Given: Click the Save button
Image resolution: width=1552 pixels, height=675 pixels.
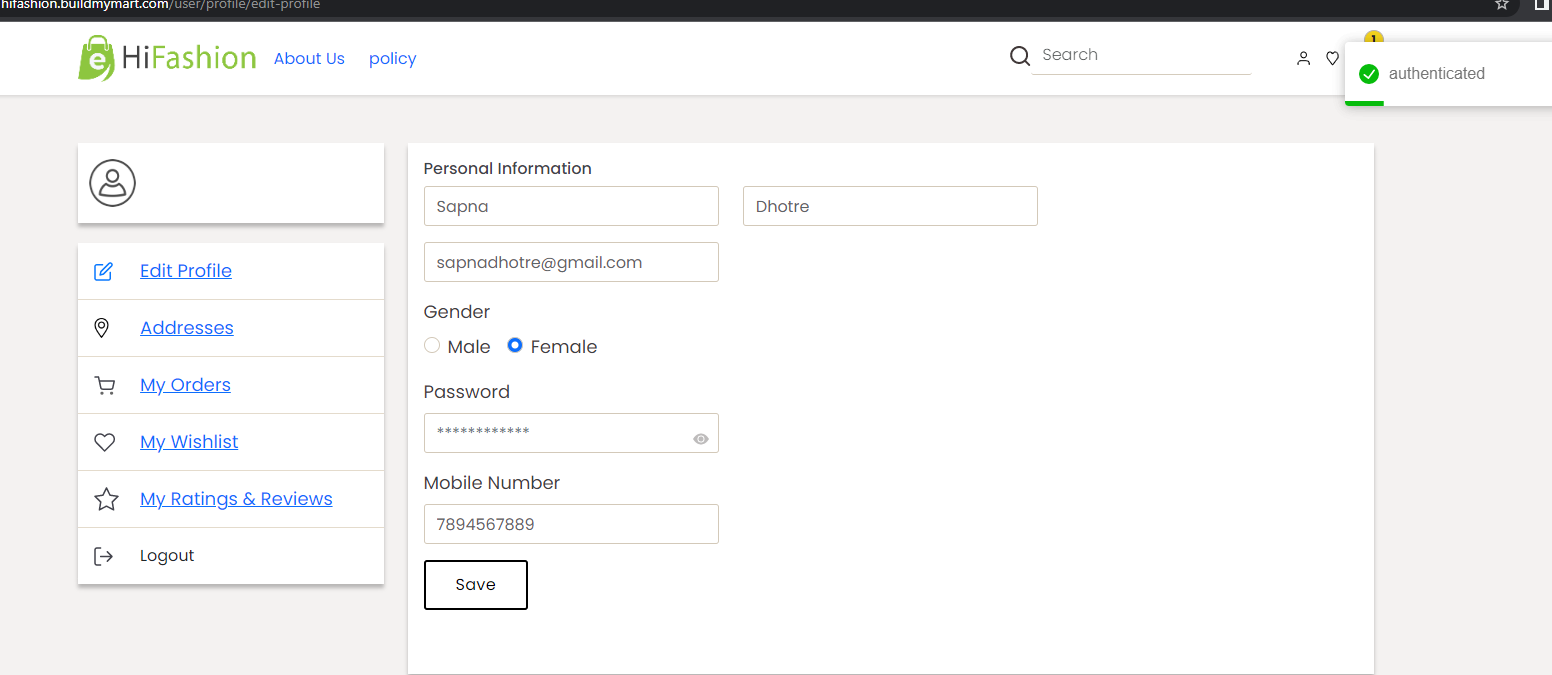Looking at the screenshot, I should point(476,585).
